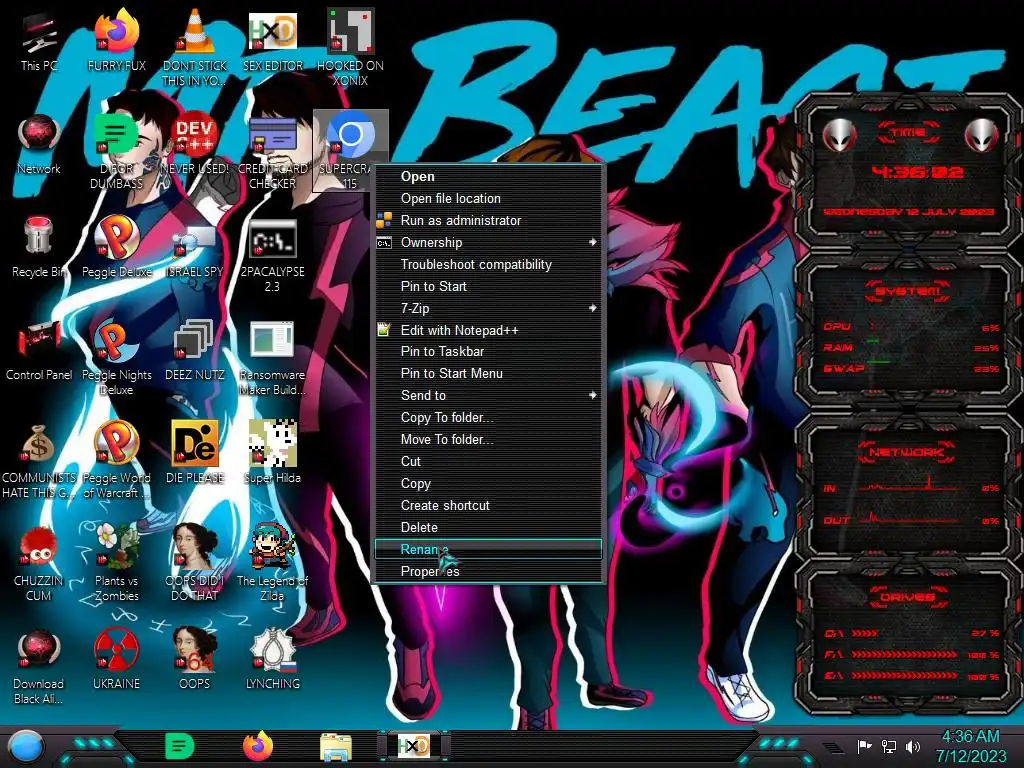Click Move To folder... entry
1024x768 pixels.
click(x=488, y=440)
